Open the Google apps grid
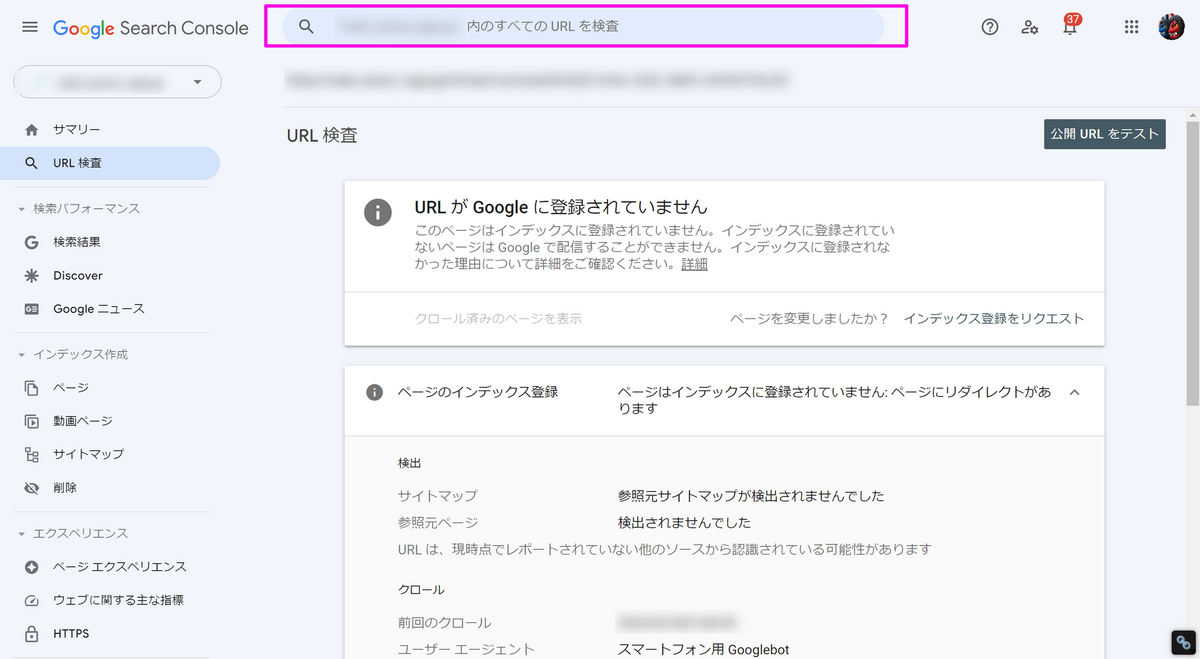The height and width of the screenshot is (659, 1200). (1132, 27)
